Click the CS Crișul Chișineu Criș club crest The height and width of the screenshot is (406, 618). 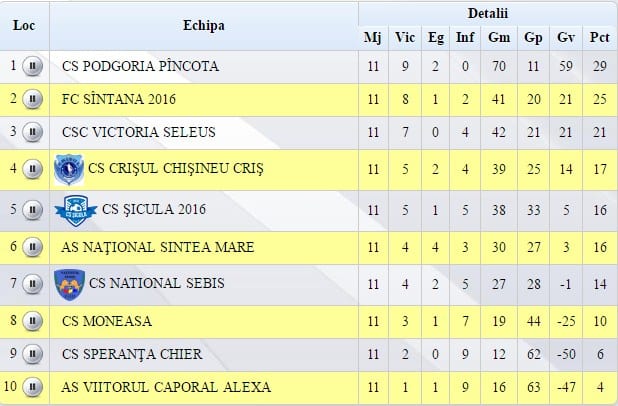68,169
